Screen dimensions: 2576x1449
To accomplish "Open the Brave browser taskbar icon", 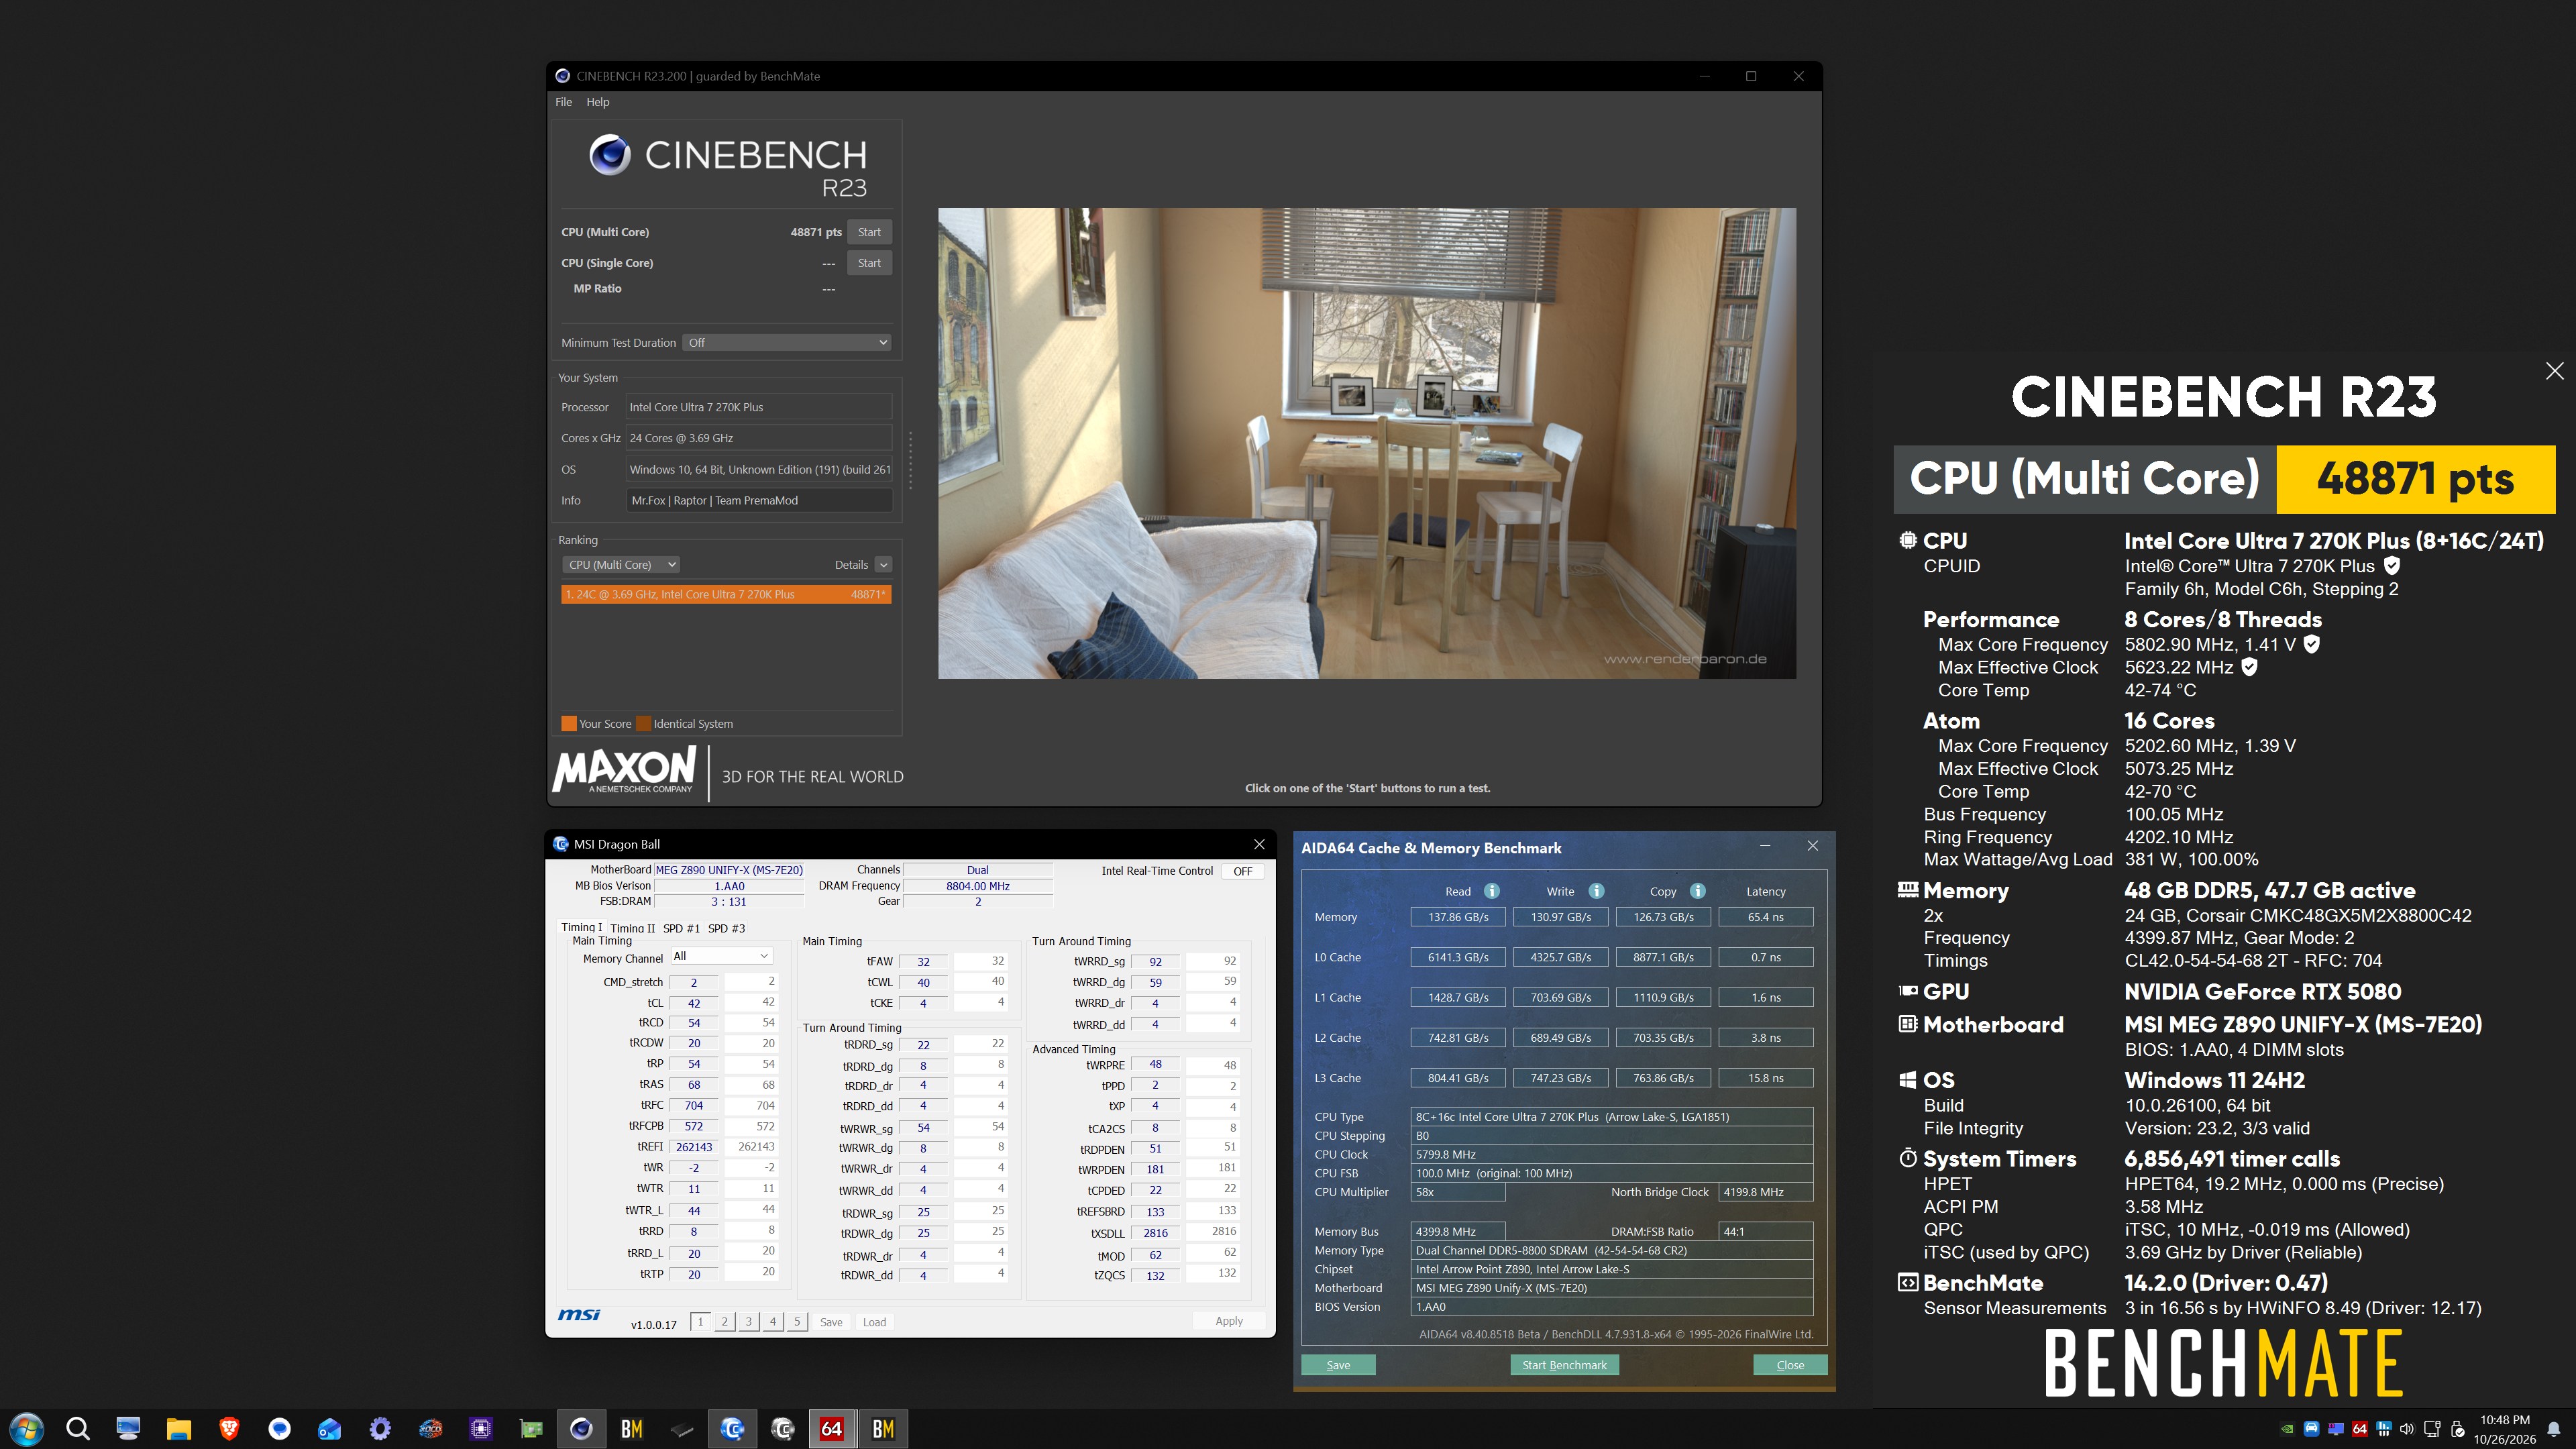I will point(229,1429).
